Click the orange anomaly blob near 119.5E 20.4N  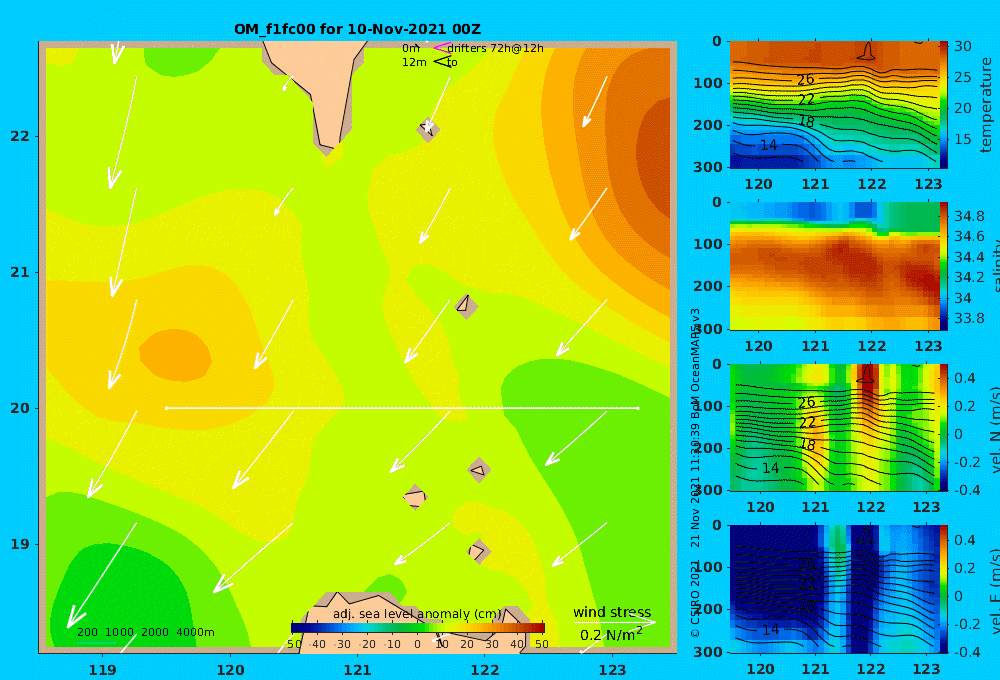[x=175, y=355]
